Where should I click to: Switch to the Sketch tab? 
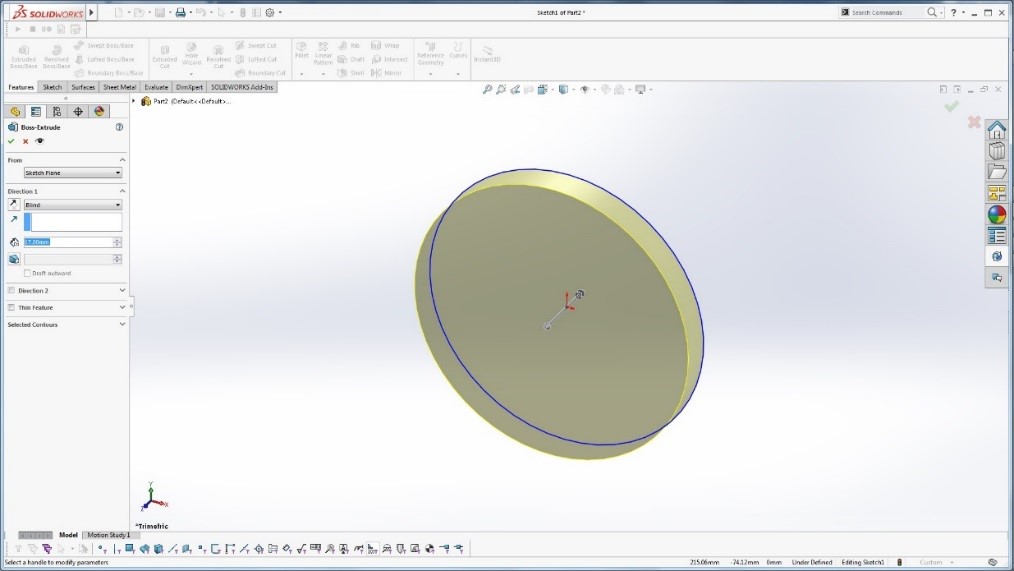[52, 87]
